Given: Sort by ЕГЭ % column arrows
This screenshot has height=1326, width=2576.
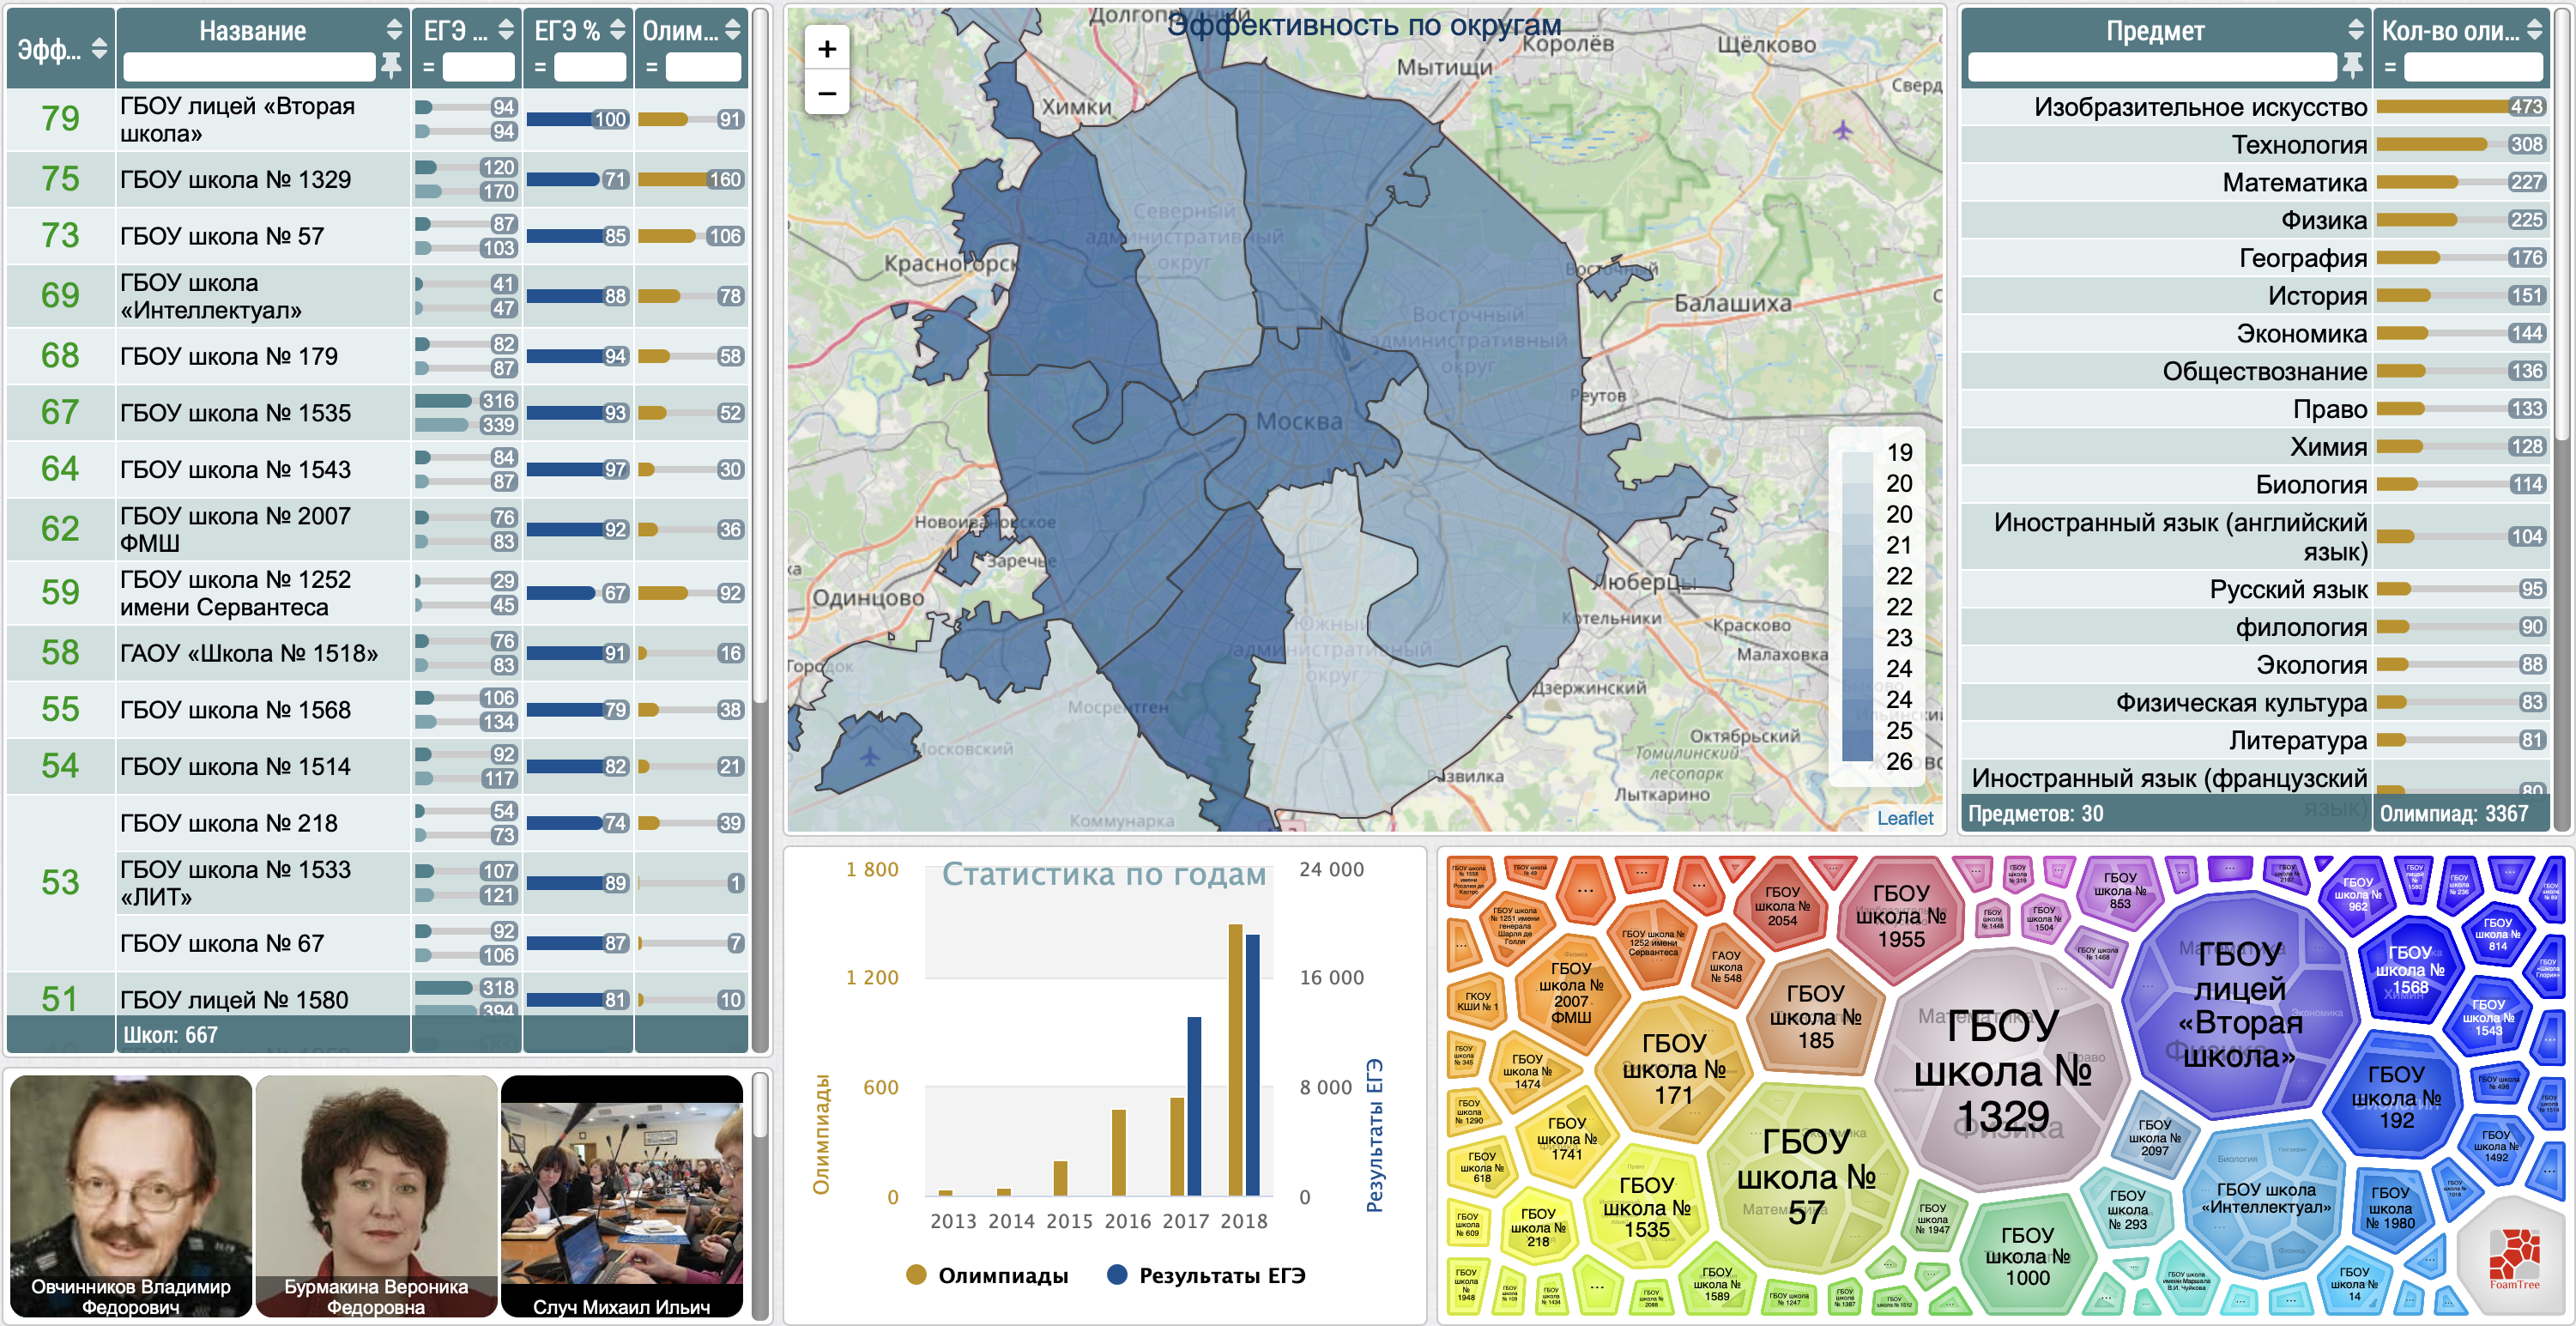Looking at the screenshot, I should click(618, 30).
